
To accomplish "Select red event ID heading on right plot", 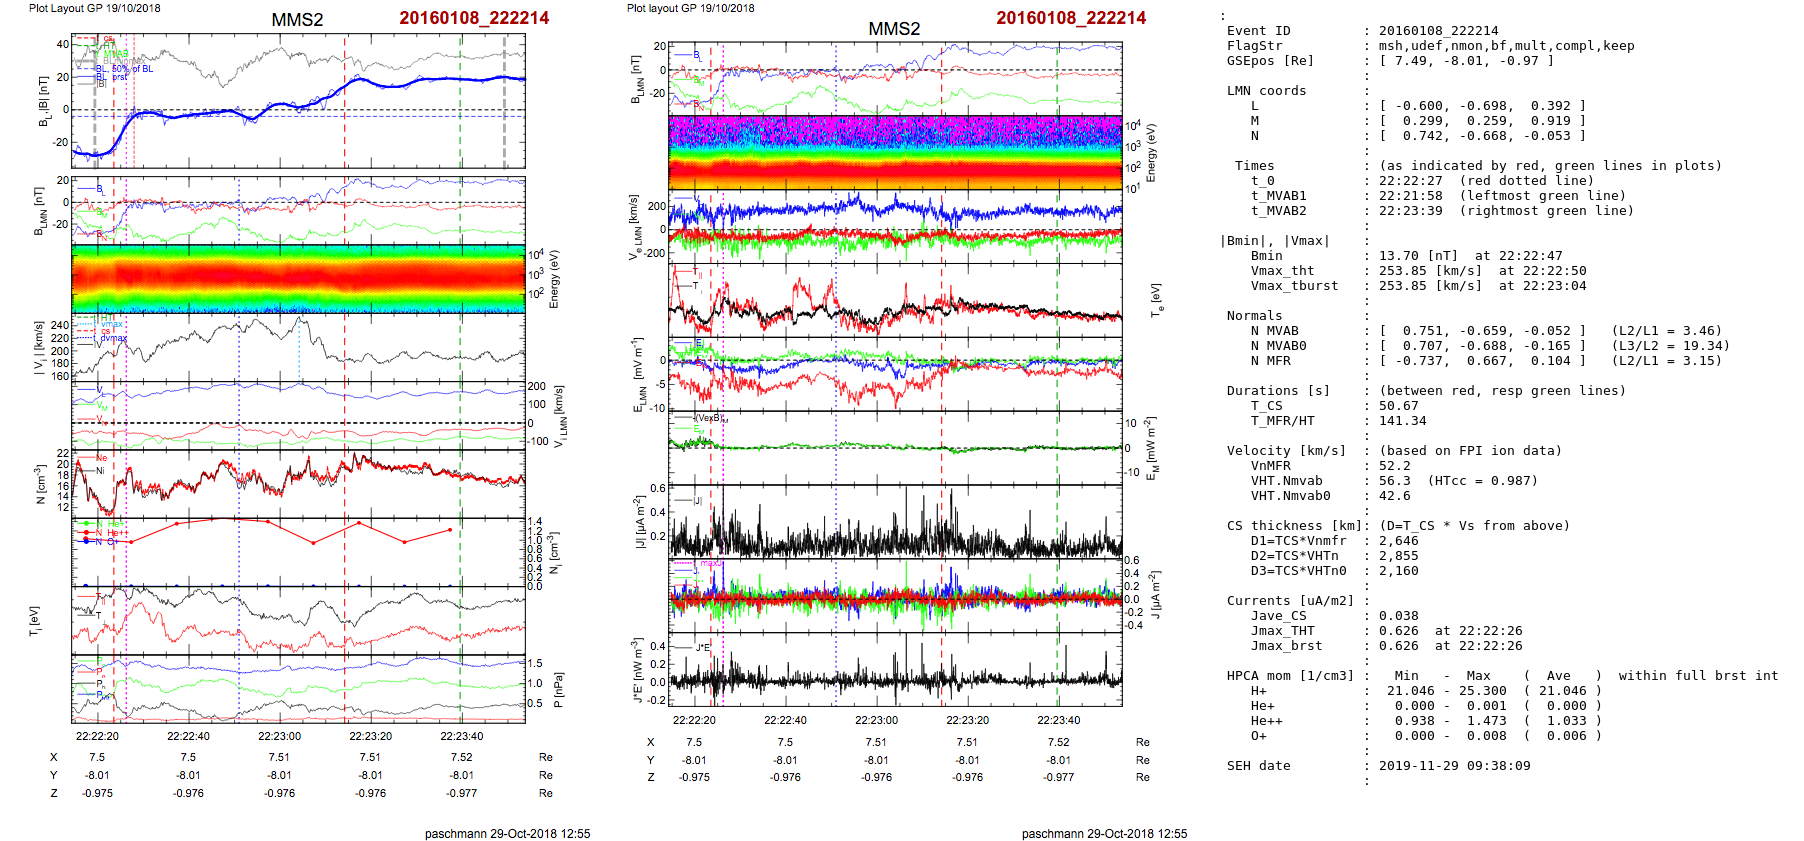I will pyautogui.click(x=1071, y=18).
